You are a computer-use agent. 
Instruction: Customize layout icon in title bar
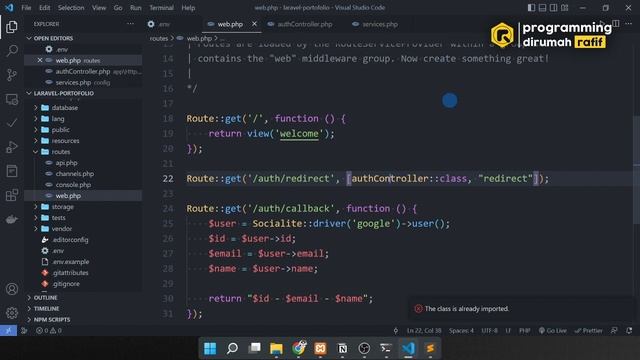565,8
